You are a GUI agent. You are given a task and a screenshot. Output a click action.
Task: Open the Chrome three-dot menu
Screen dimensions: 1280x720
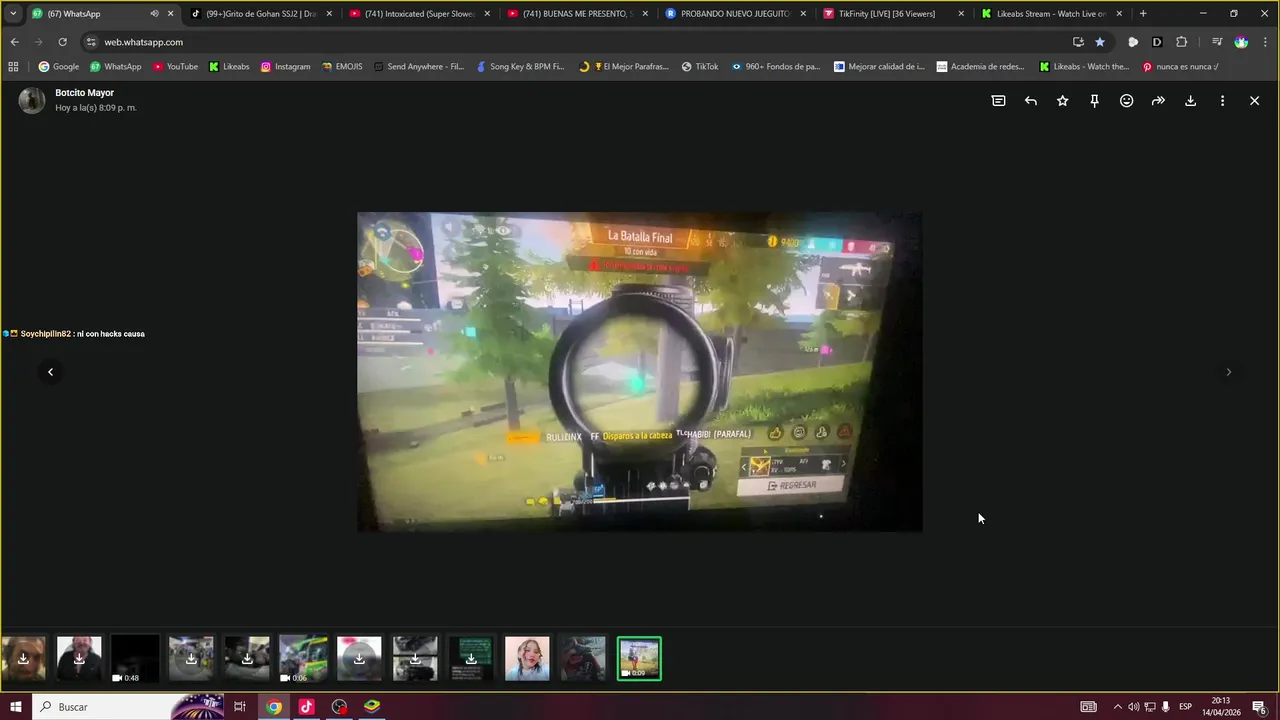(1265, 42)
